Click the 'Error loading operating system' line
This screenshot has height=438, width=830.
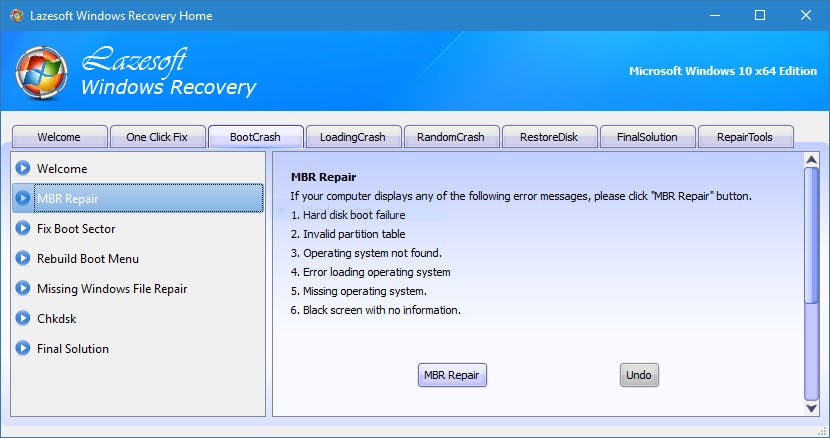371,272
